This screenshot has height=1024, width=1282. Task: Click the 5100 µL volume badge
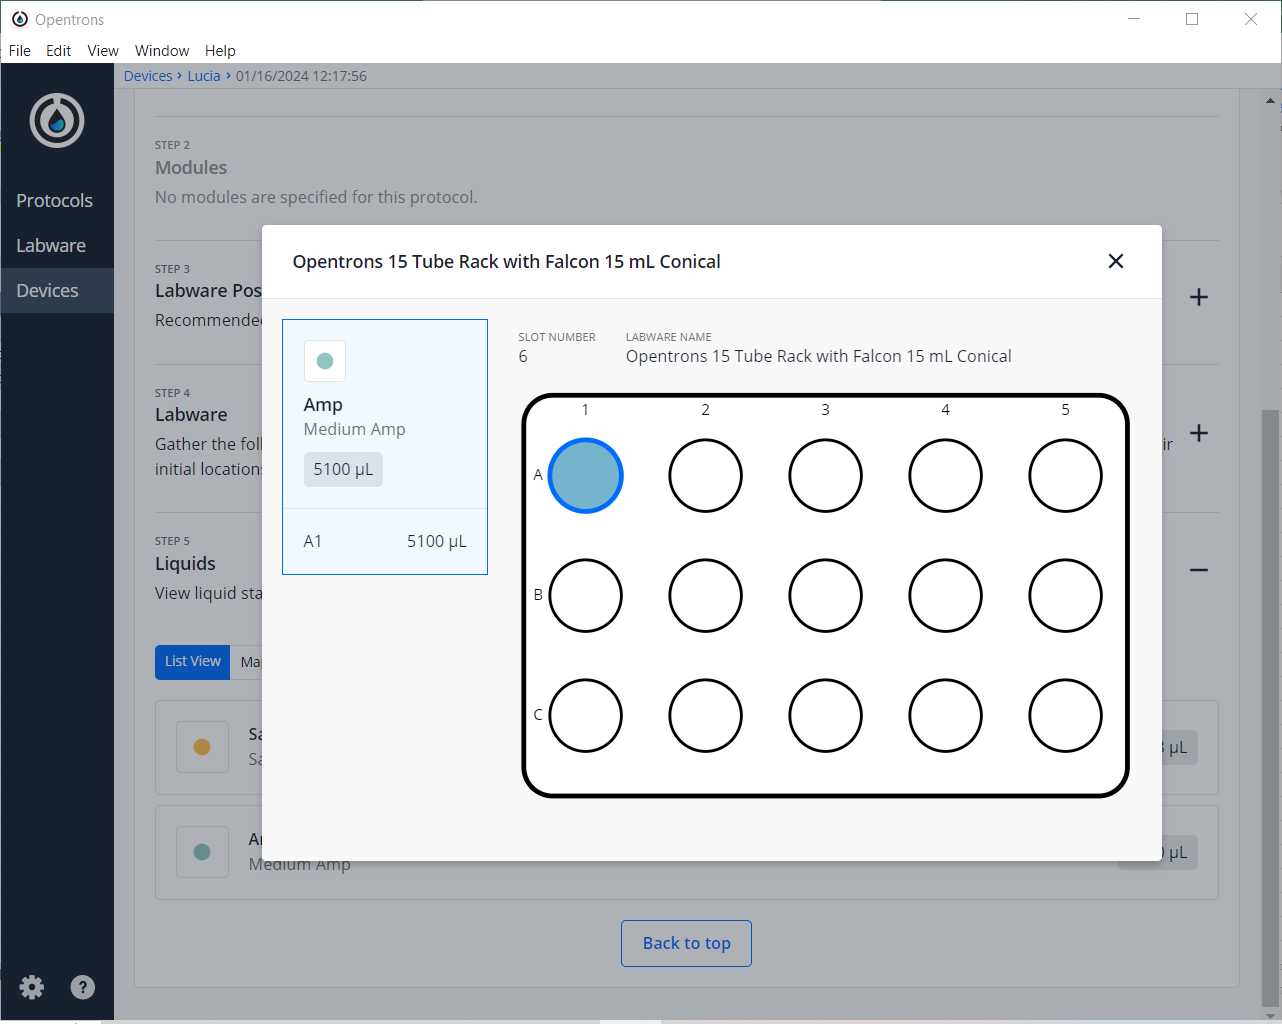pos(343,469)
